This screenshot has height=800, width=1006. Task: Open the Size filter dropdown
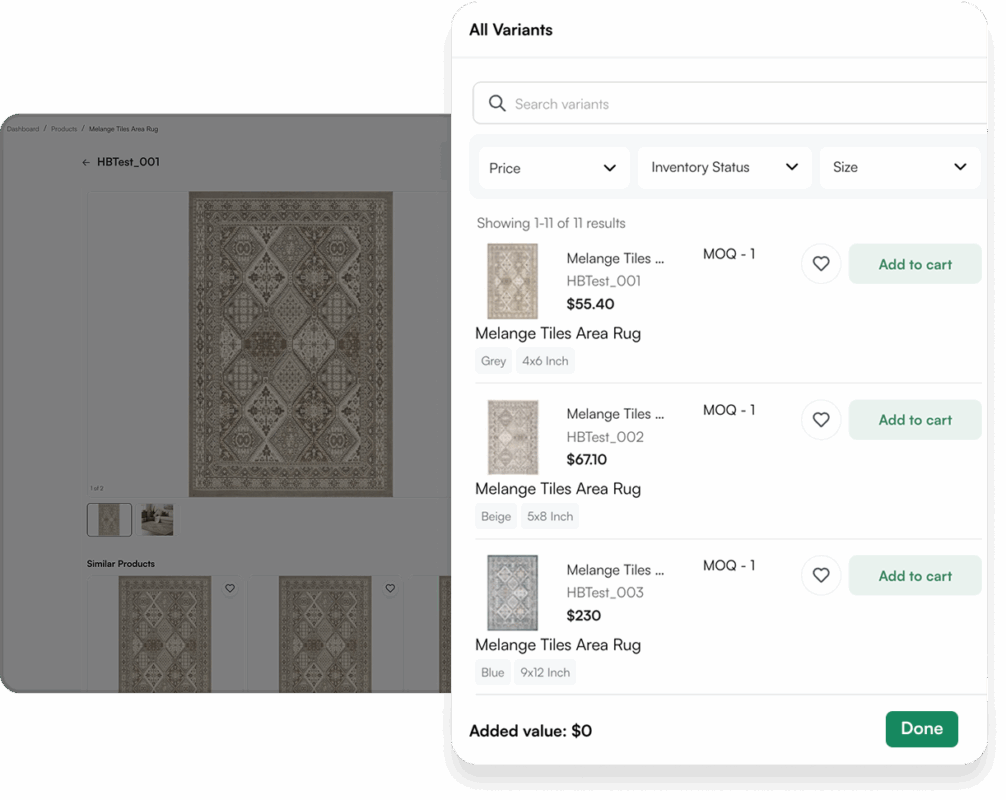(x=899, y=168)
